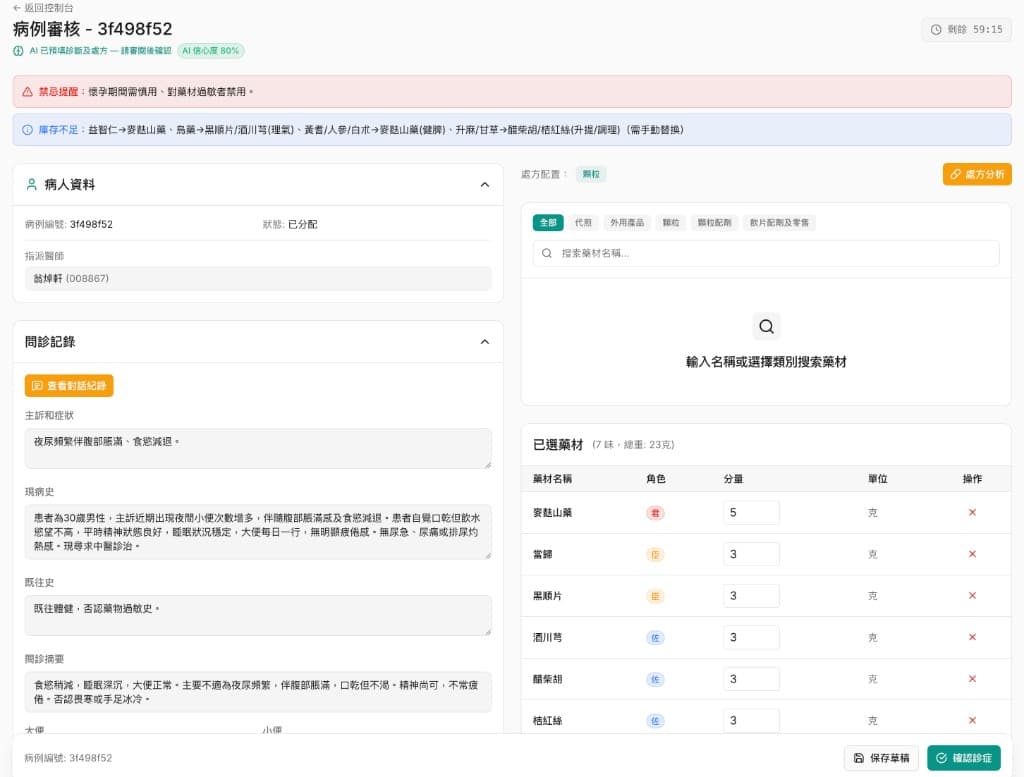Select the 飲片配劑及零售 category tab

tap(779, 223)
